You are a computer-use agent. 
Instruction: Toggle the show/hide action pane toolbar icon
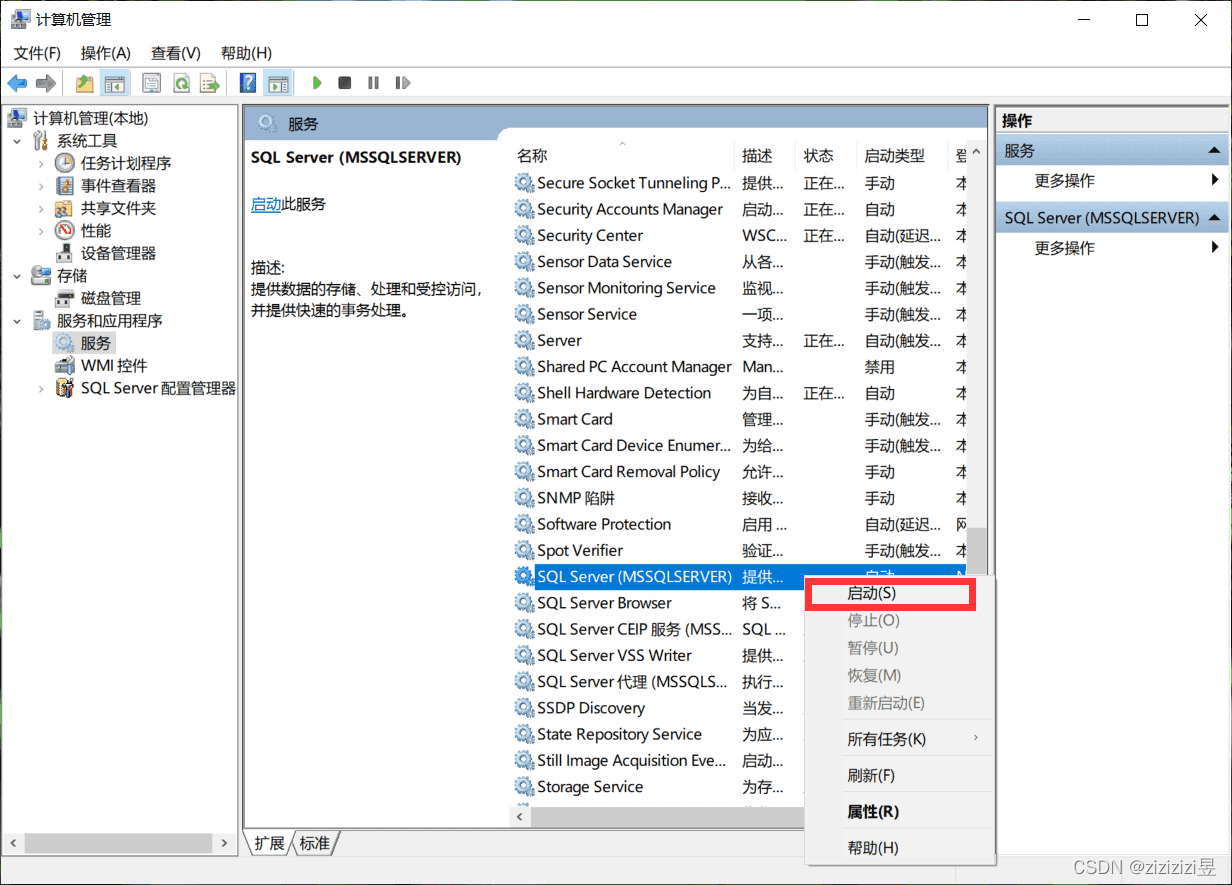278,83
